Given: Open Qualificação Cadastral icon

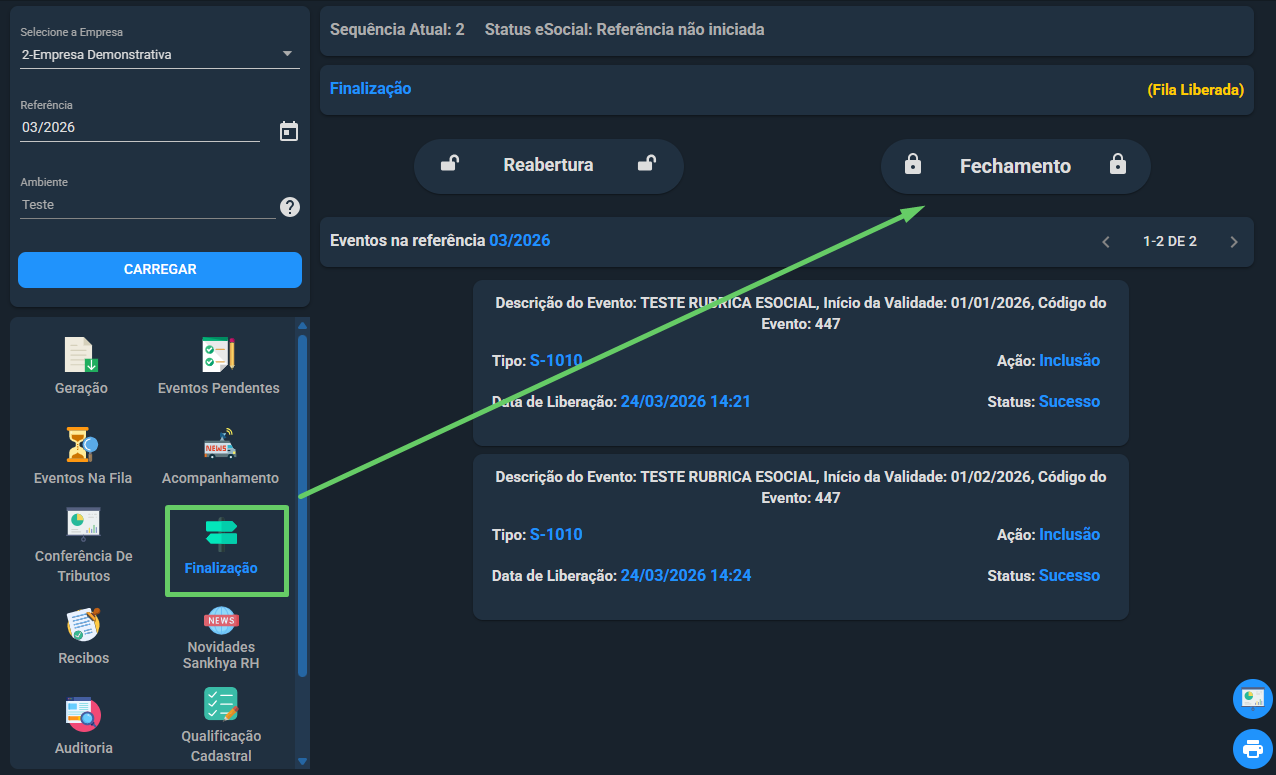Looking at the screenshot, I should [x=221, y=704].
